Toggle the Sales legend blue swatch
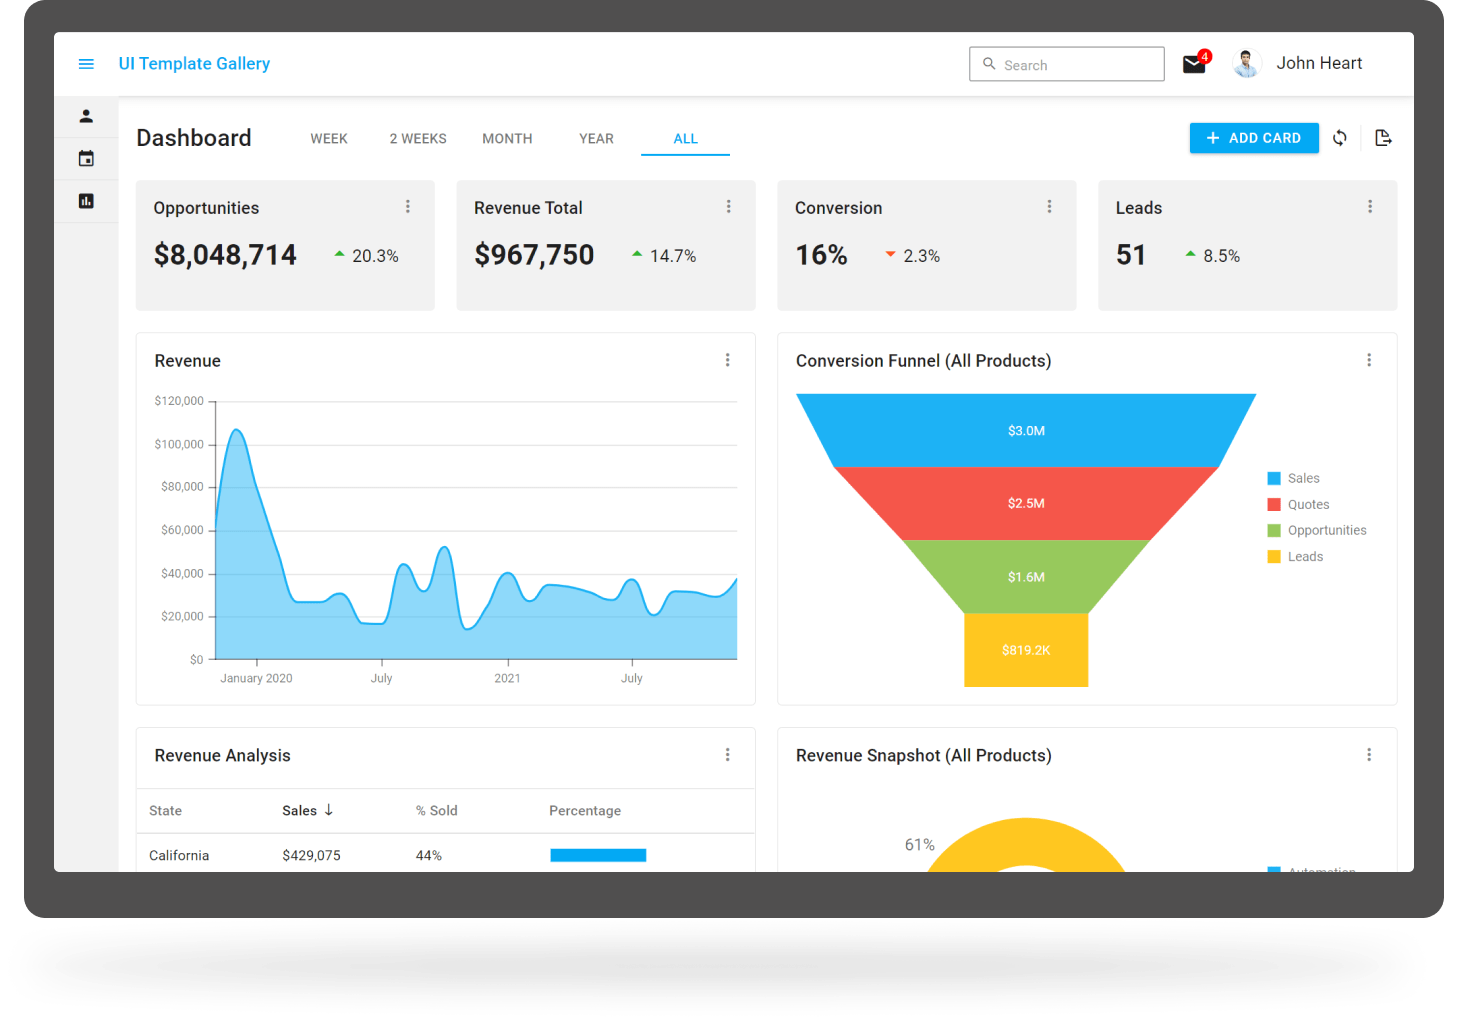 1274,479
